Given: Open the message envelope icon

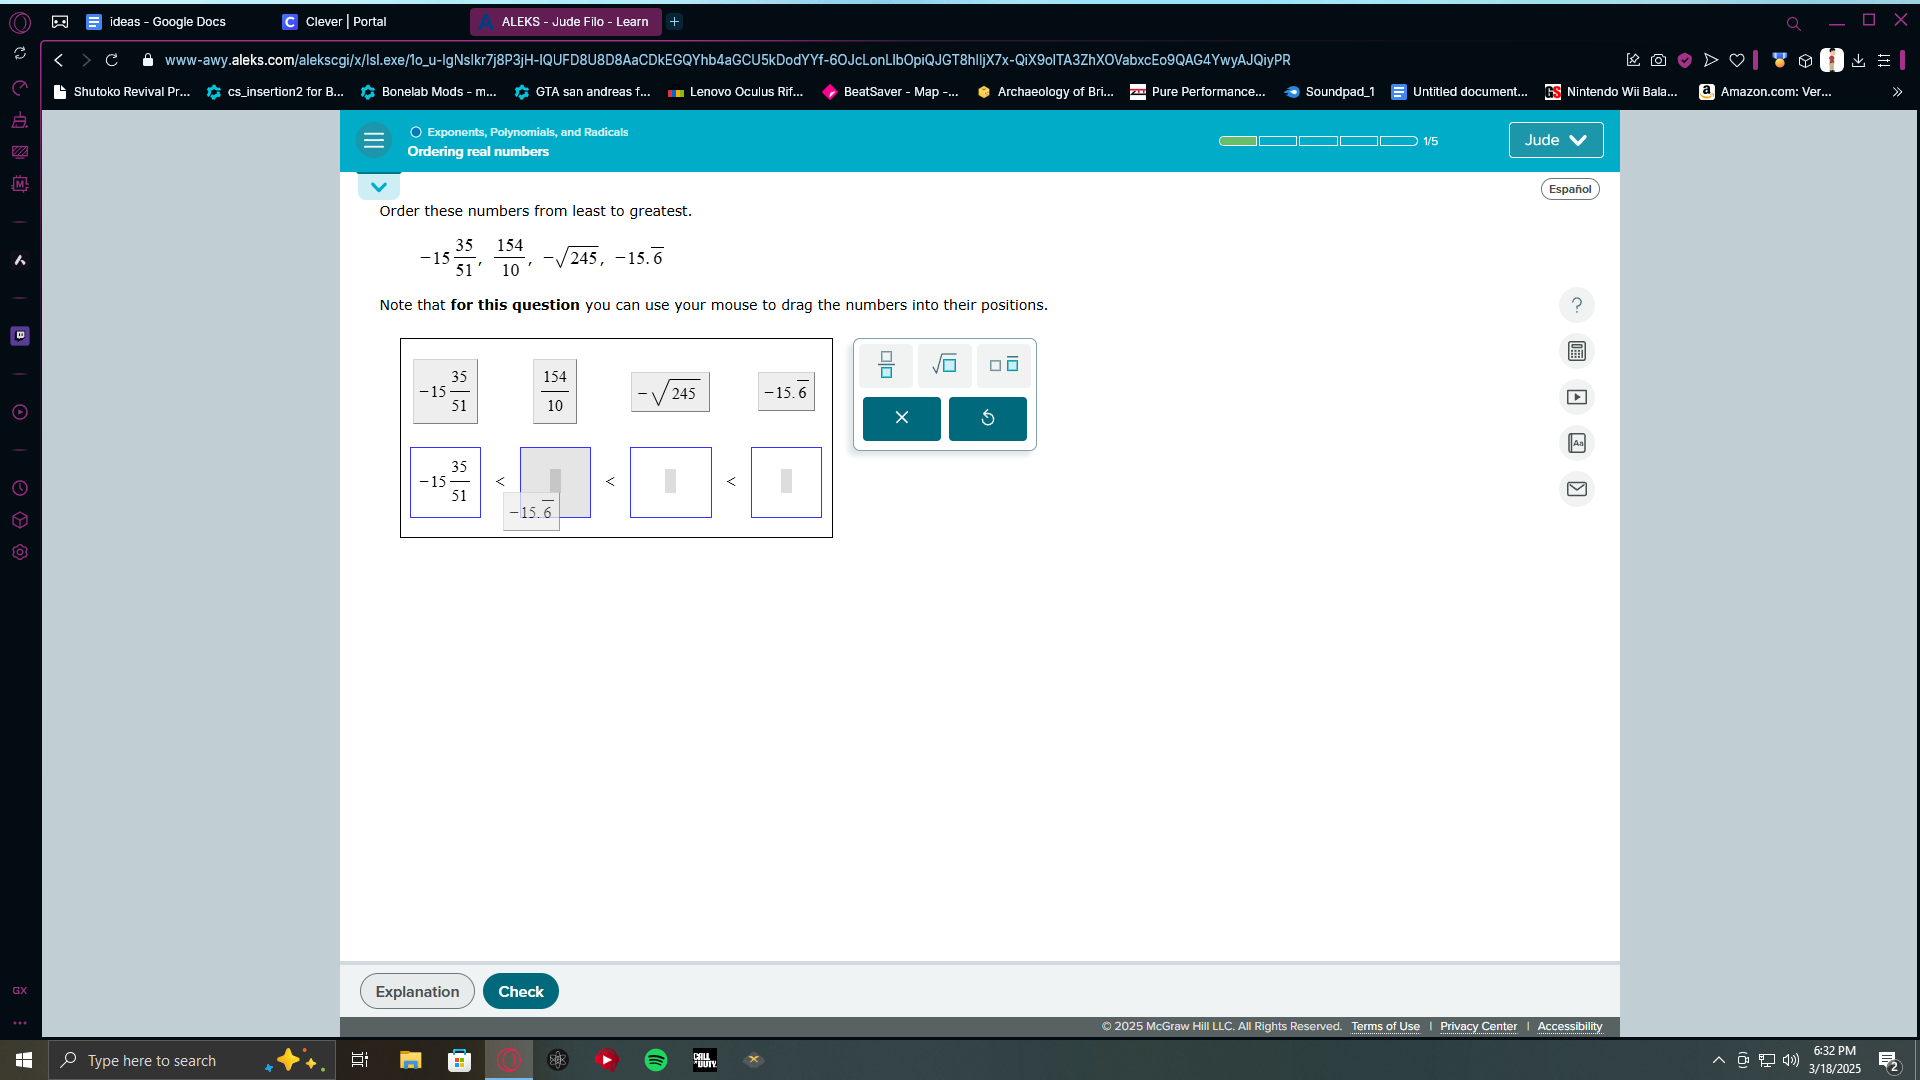Looking at the screenshot, I should [1577, 489].
